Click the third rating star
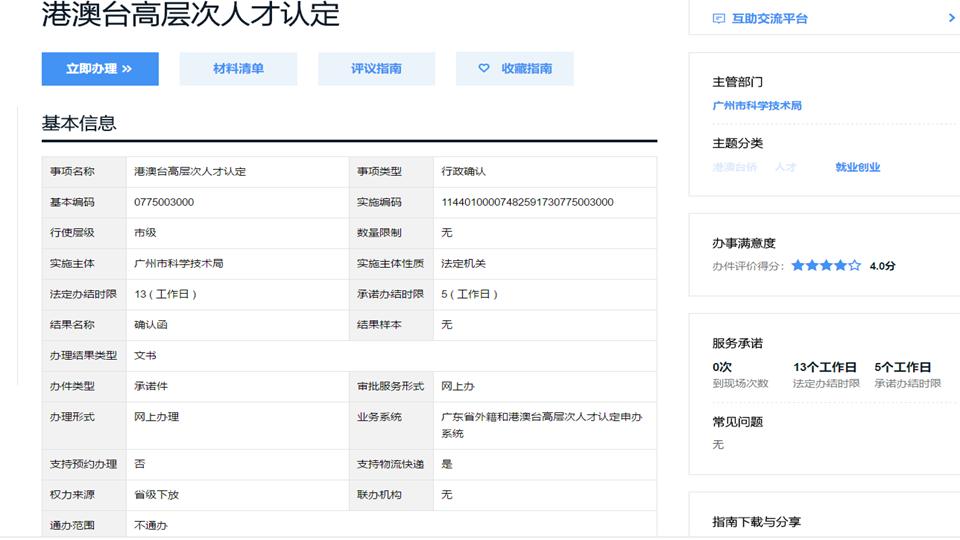Viewport: 960px width, 540px height. (x=826, y=266)
